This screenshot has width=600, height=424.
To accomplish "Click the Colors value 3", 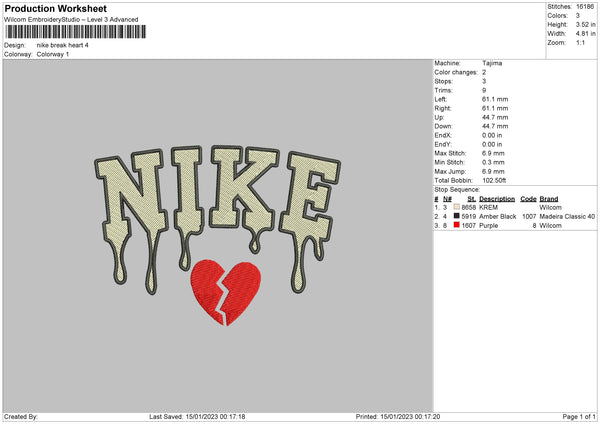I will tap(578, 16).
